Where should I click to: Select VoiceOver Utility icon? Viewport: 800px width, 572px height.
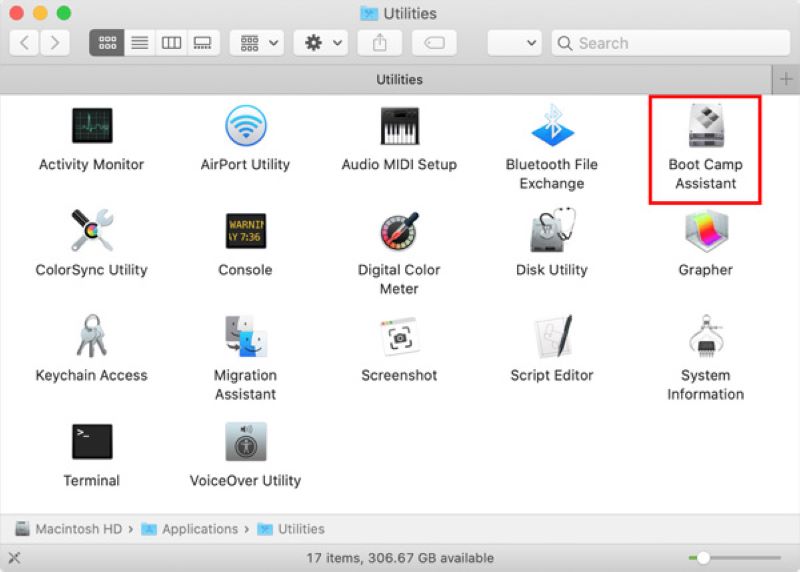[245, 441]
